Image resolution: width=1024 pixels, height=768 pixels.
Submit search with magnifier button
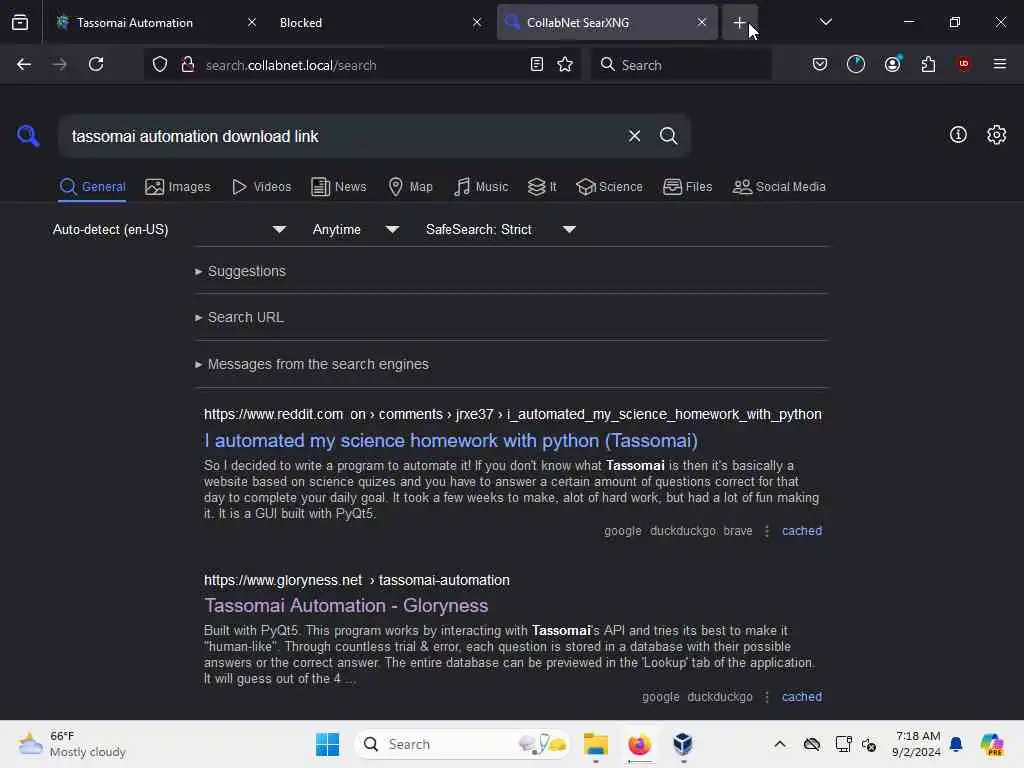(668, 136)
